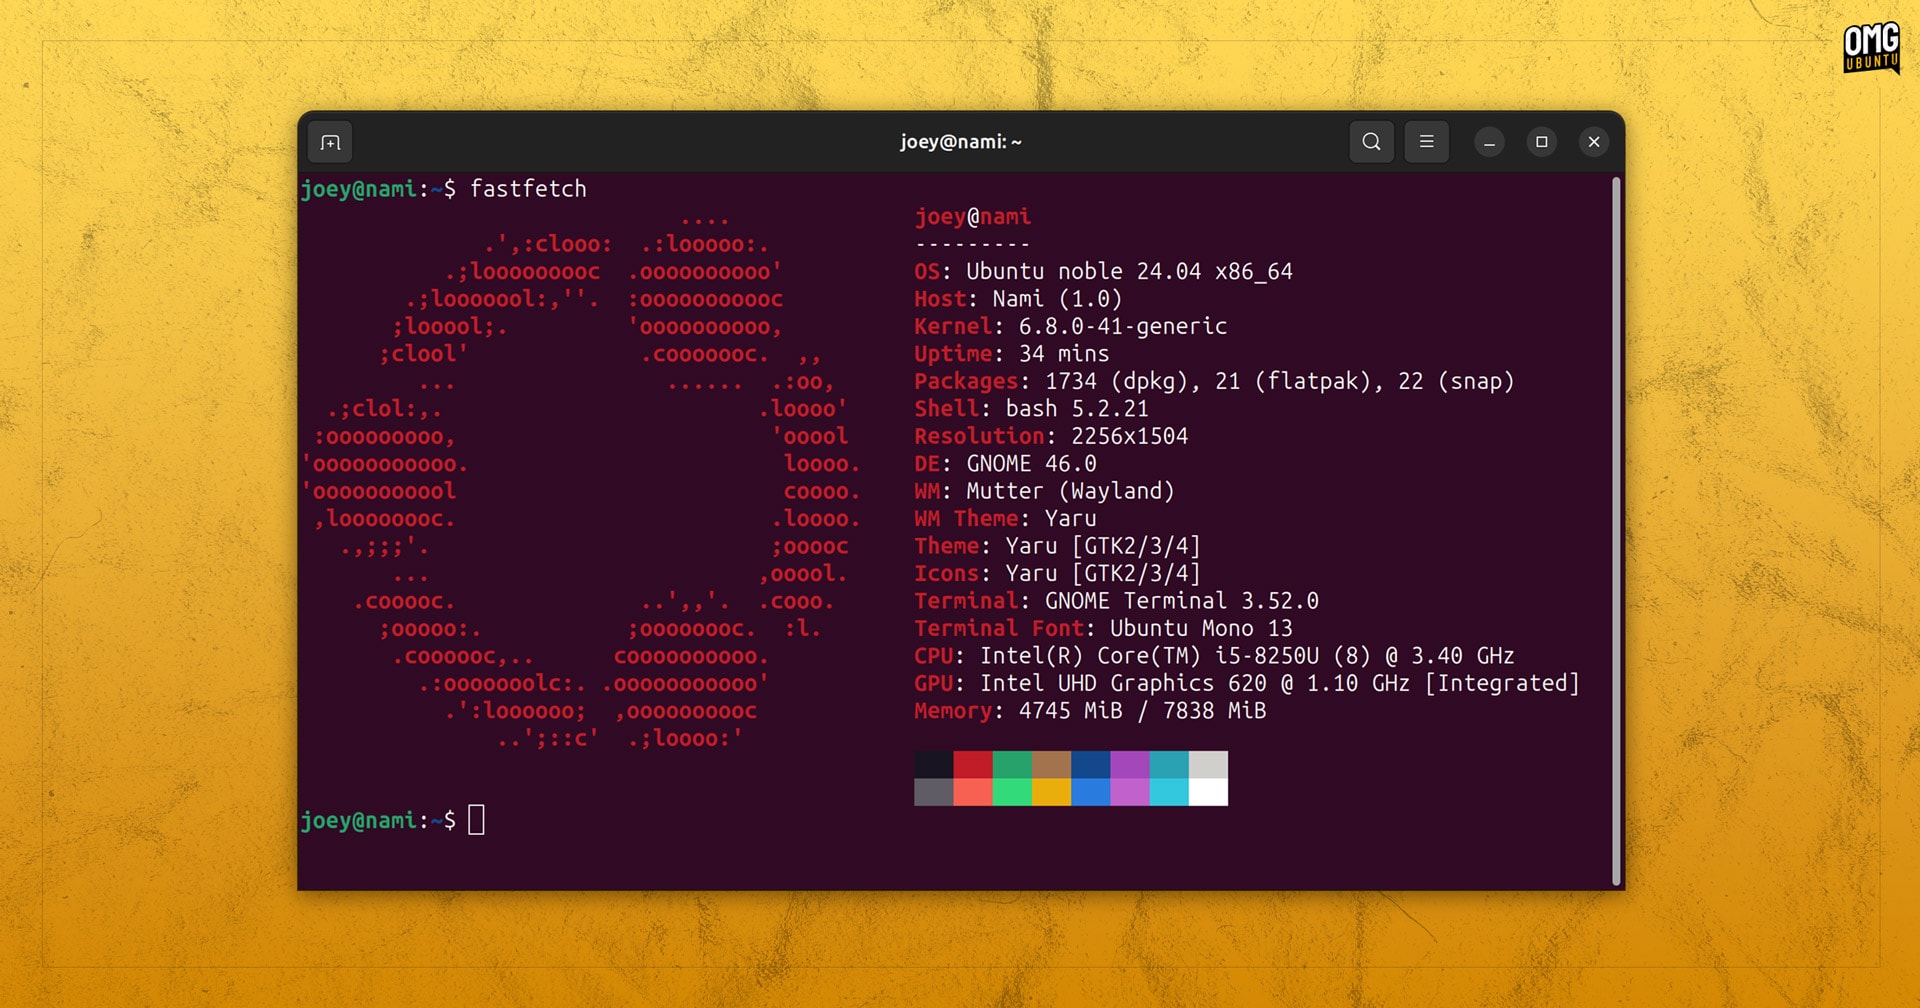Viewport: 1920px width, 1008px height.
Task: Click the 'Packages: 1734 (dpkg)' line
Action: click(1214, 381)
